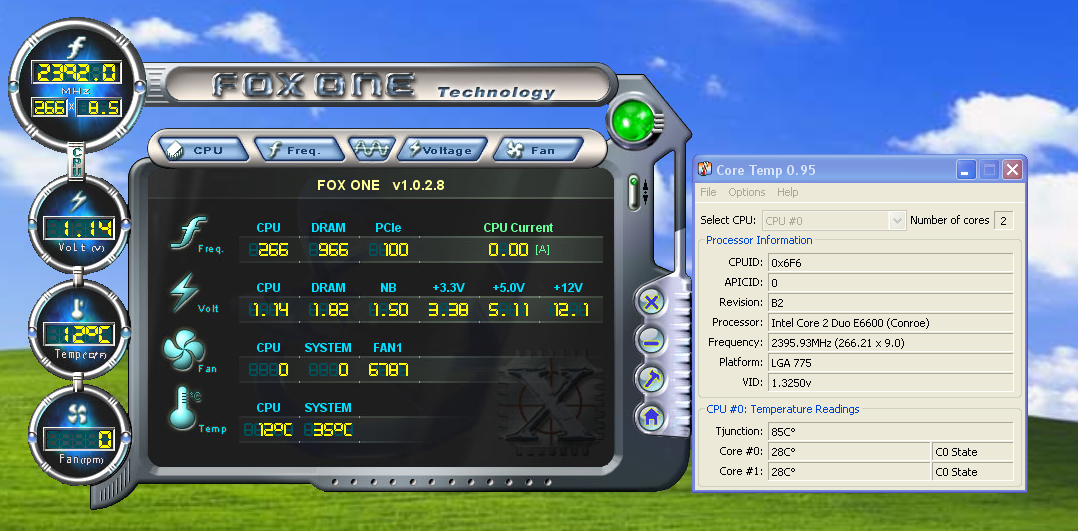Click the green orb indicator button
Viewport: 1078px width, 531px height.
point(633,121)
